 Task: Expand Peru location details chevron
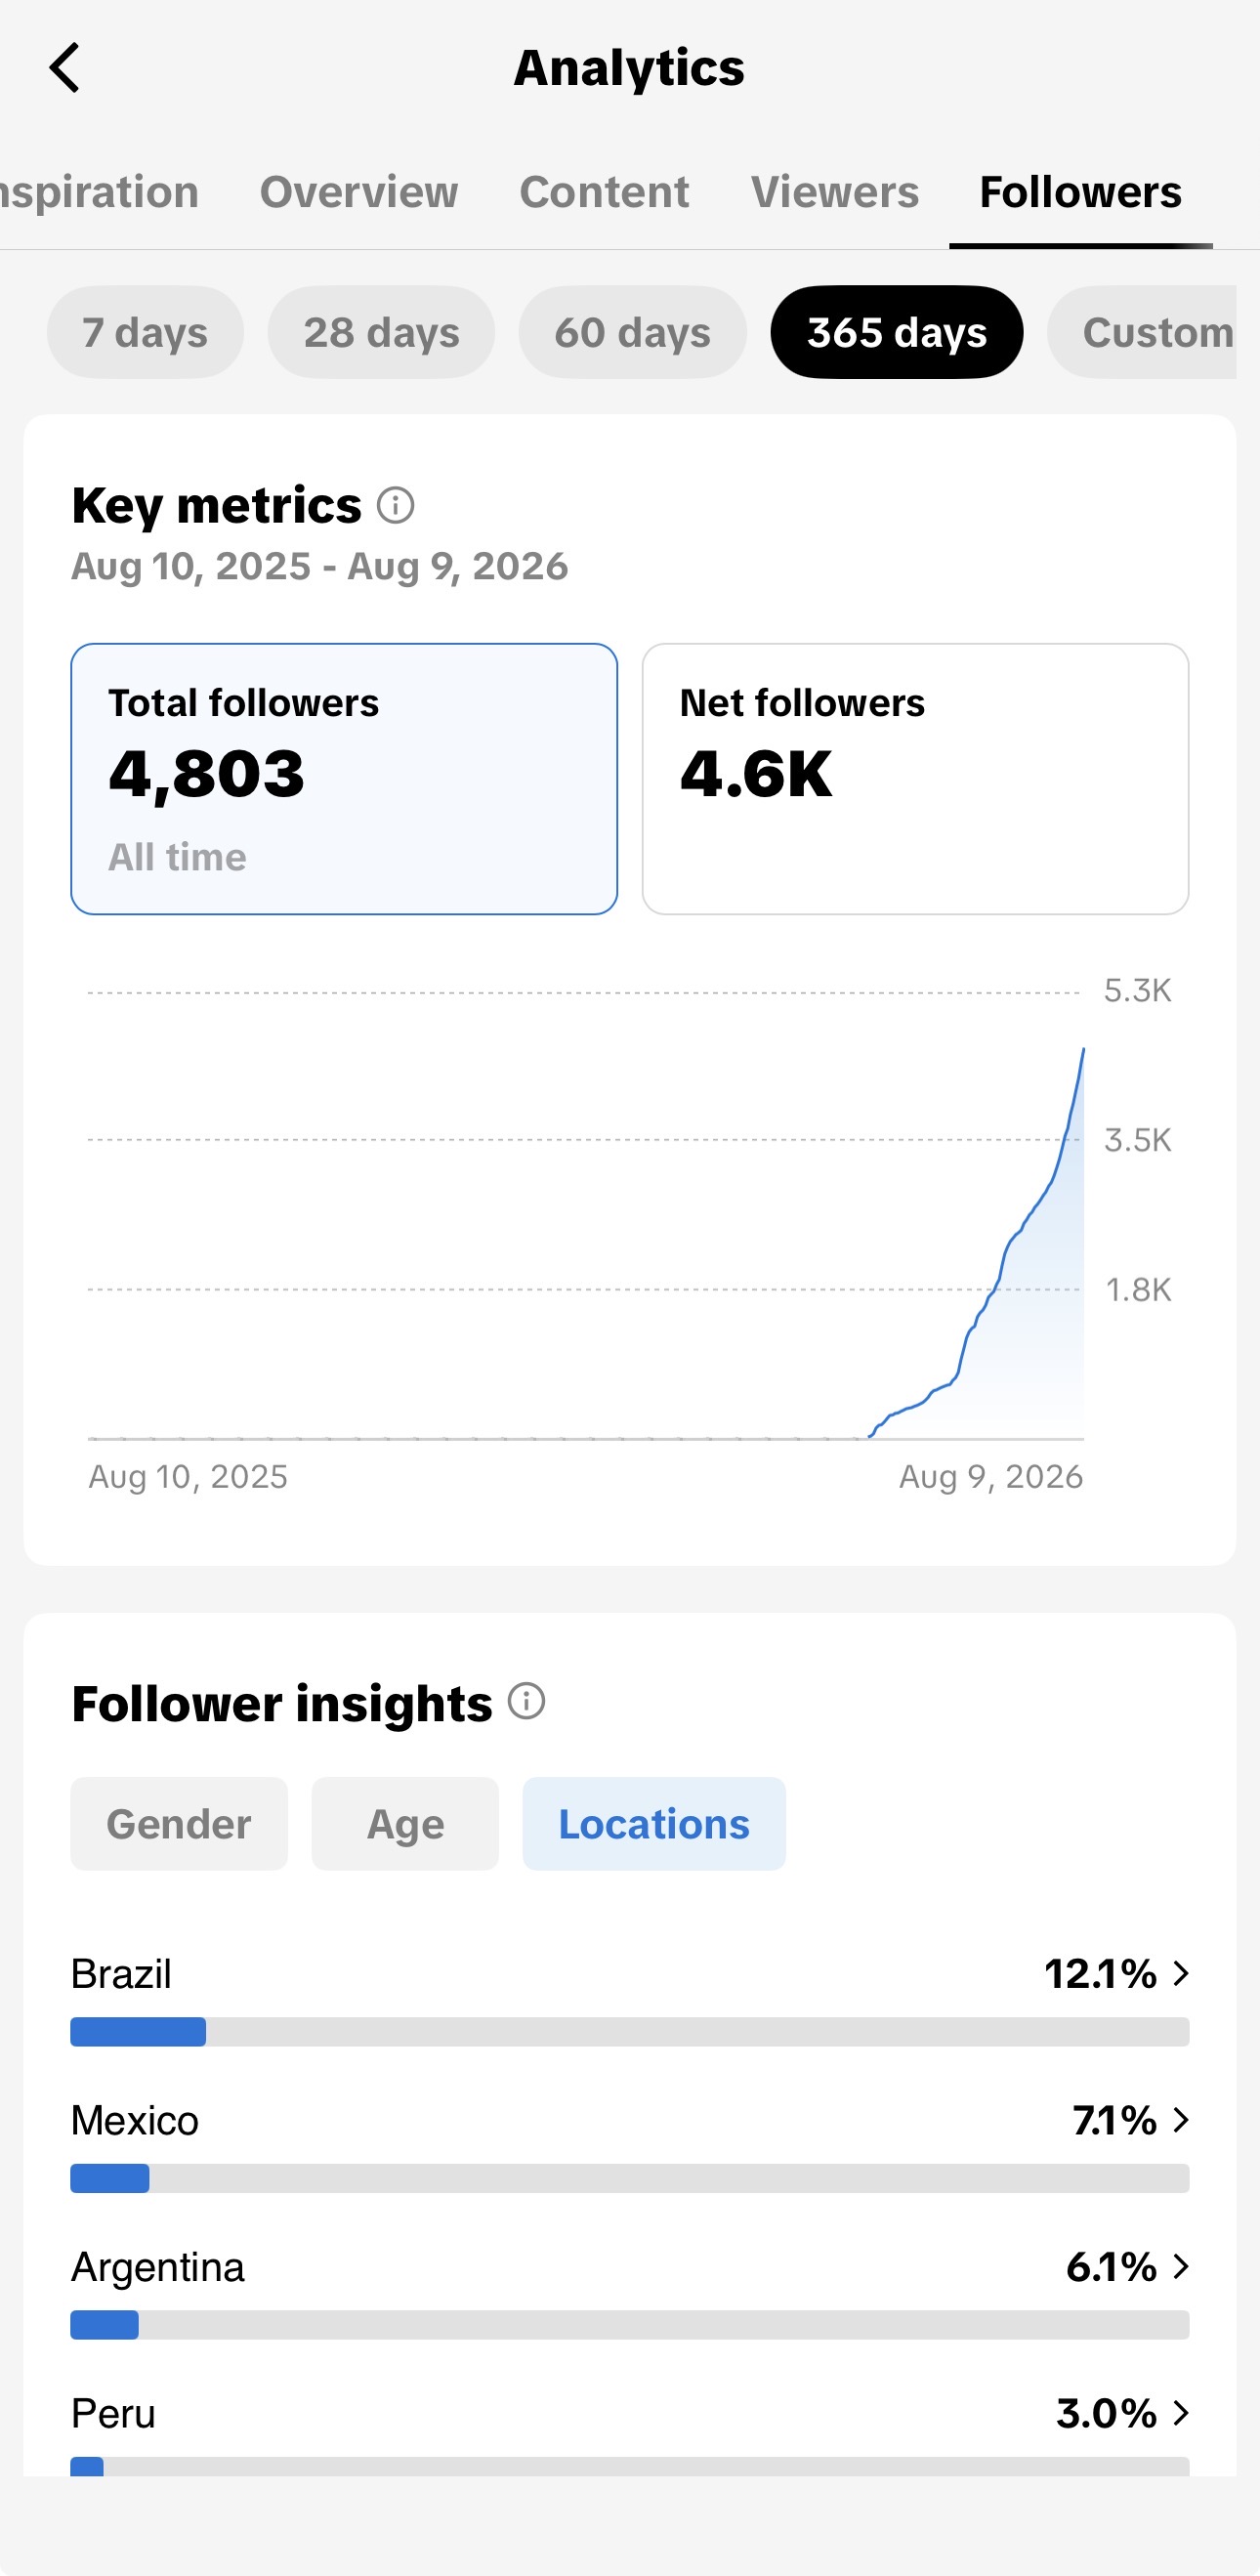tap(1181, 2412)
